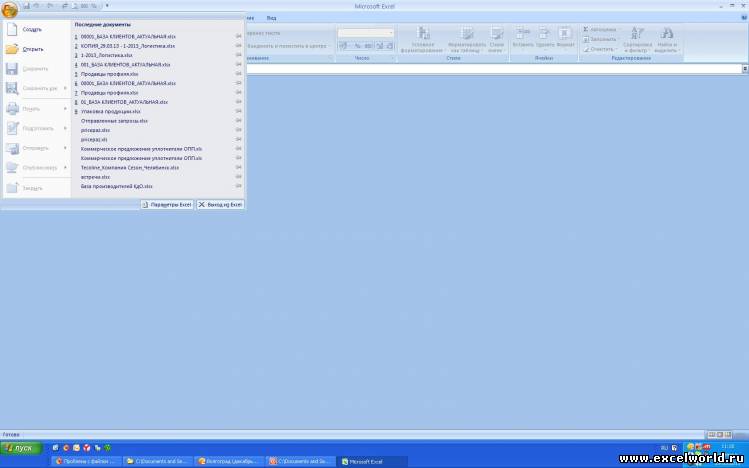Click the Условное форматирование icon

click(423, 33)
